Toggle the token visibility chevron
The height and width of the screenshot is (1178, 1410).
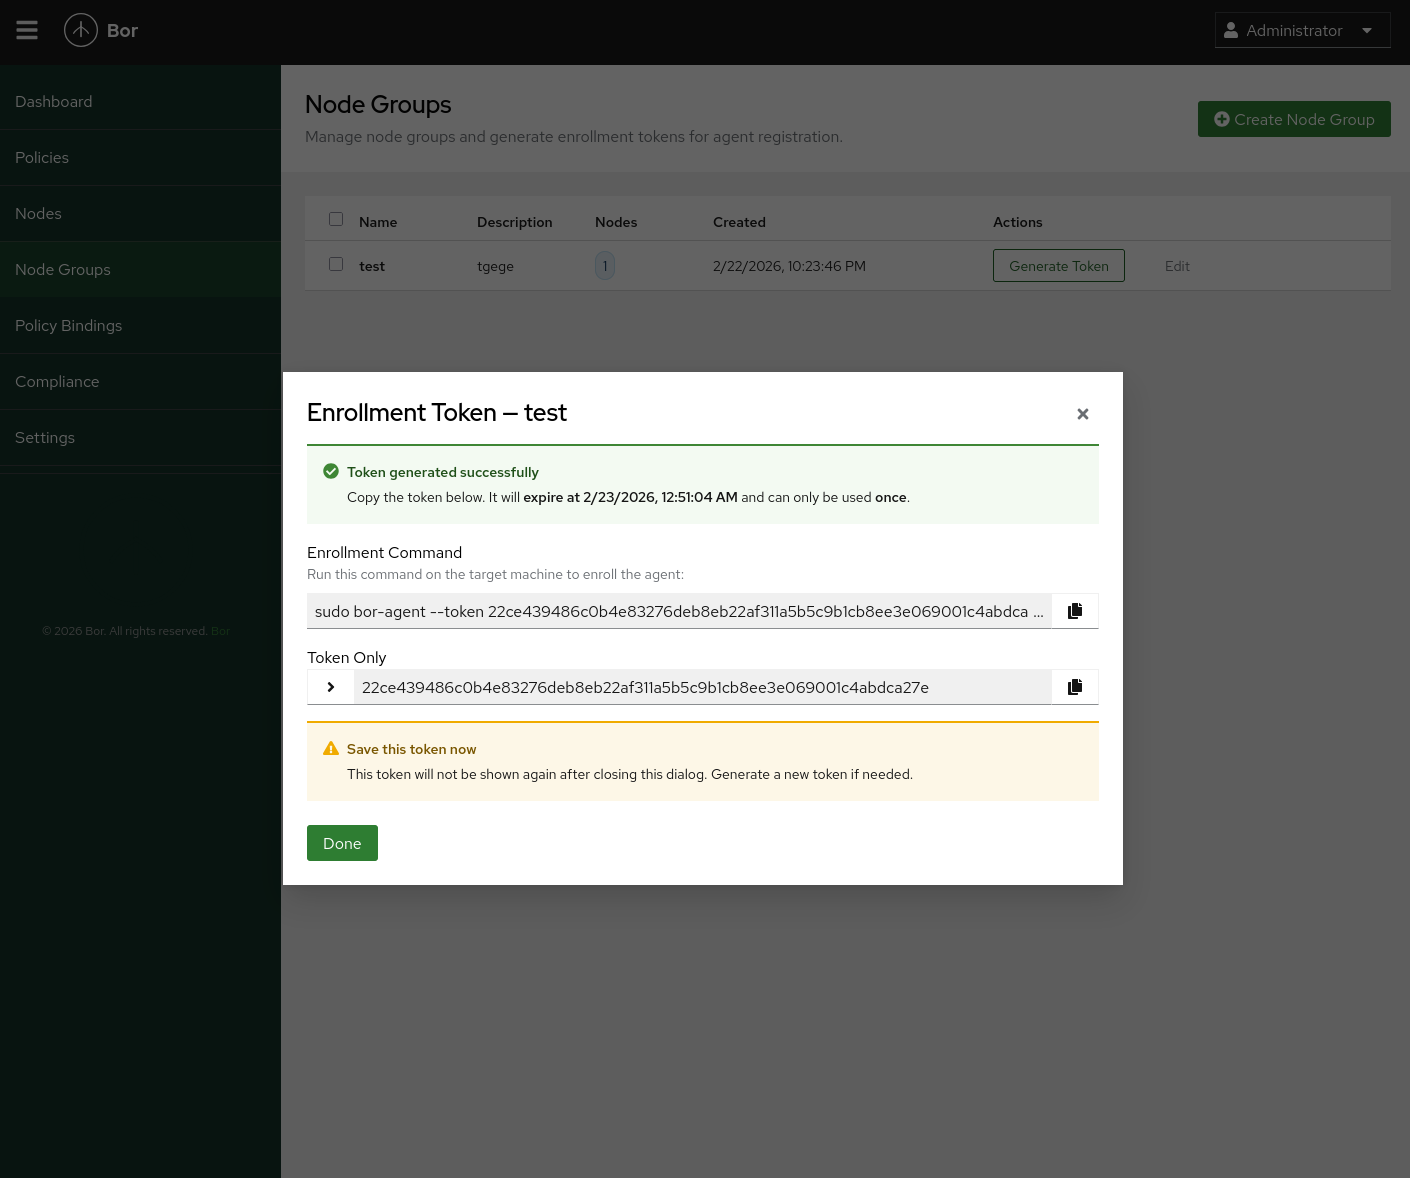[330, 687]
